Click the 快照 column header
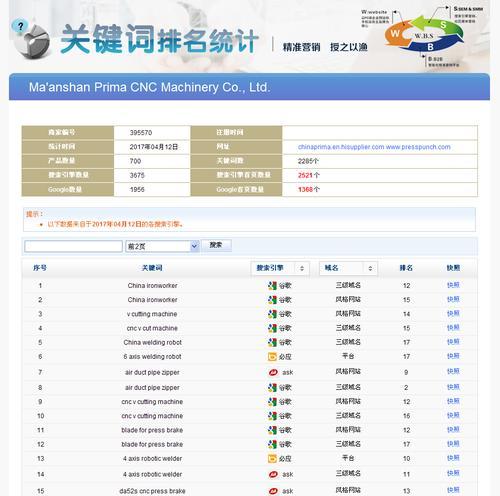This screenshot has height=496, width=500. tap(453, 268)
